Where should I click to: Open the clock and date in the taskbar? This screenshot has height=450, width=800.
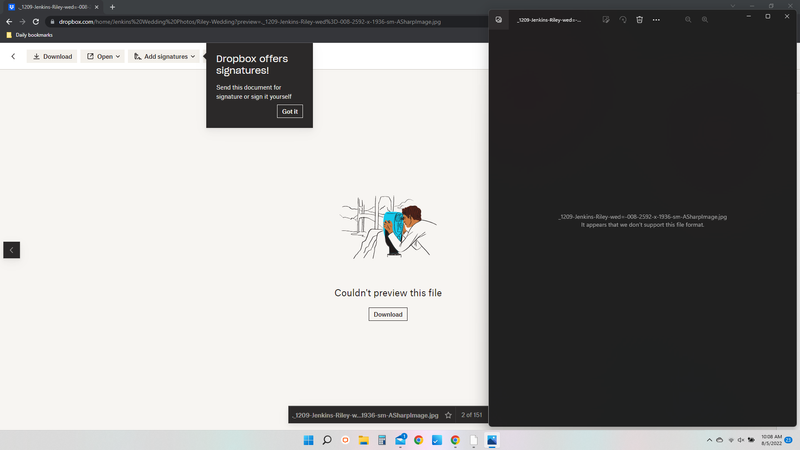point(771,440)
